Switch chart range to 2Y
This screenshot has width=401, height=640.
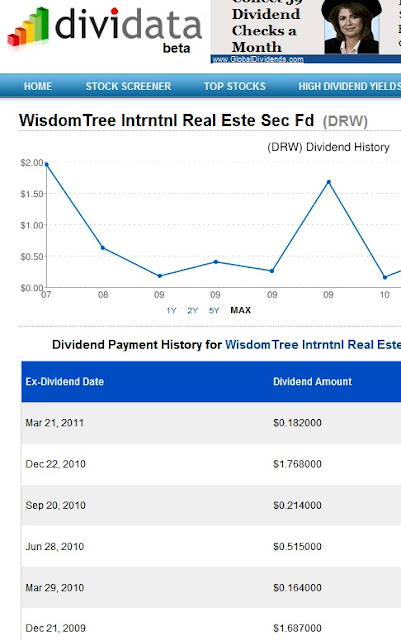[x=192, y=311]
